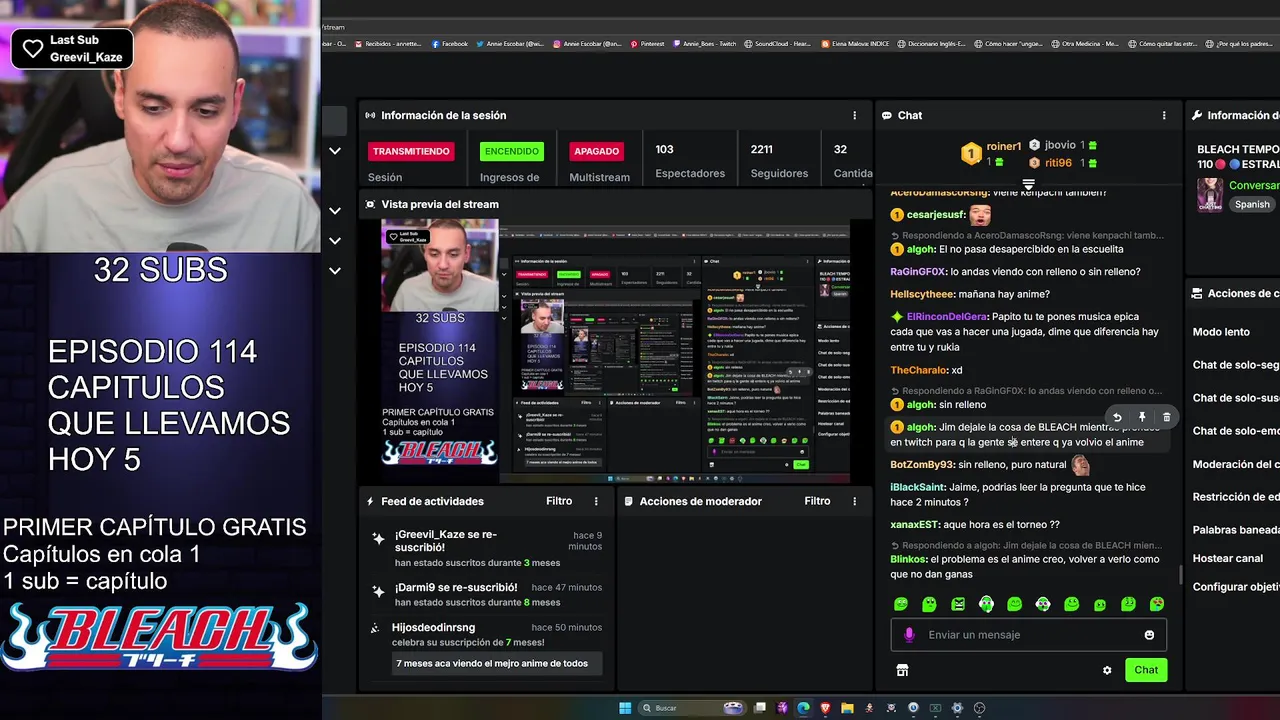Toggle Chat de solo-suscriptores action

coord(1236,398)
